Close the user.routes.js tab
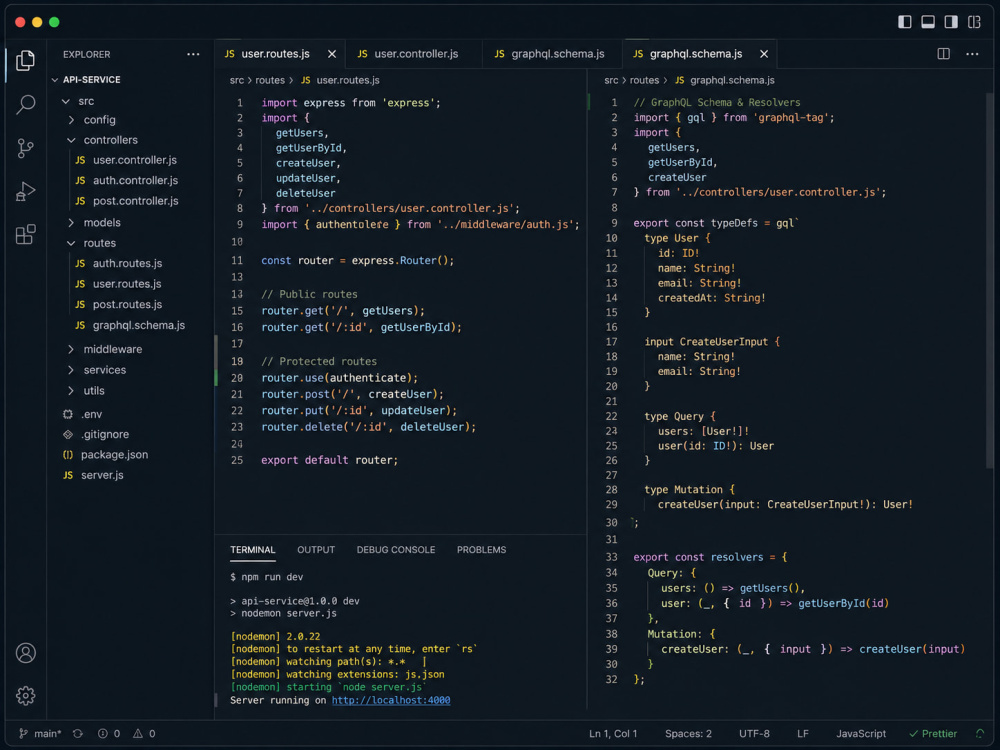 pos(332,54)
